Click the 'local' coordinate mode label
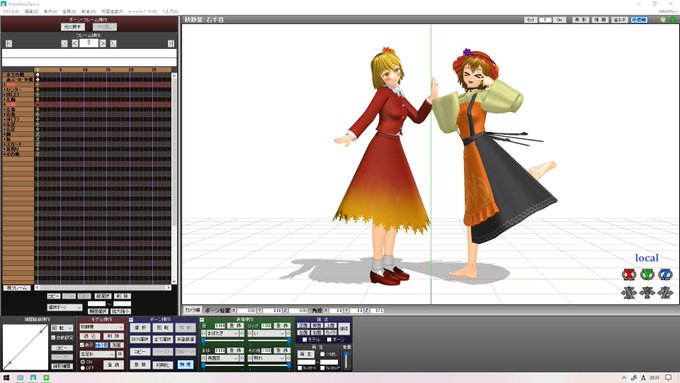Viewport: 680px width, 383px height. pyautogui.click(x=647, y=258)
